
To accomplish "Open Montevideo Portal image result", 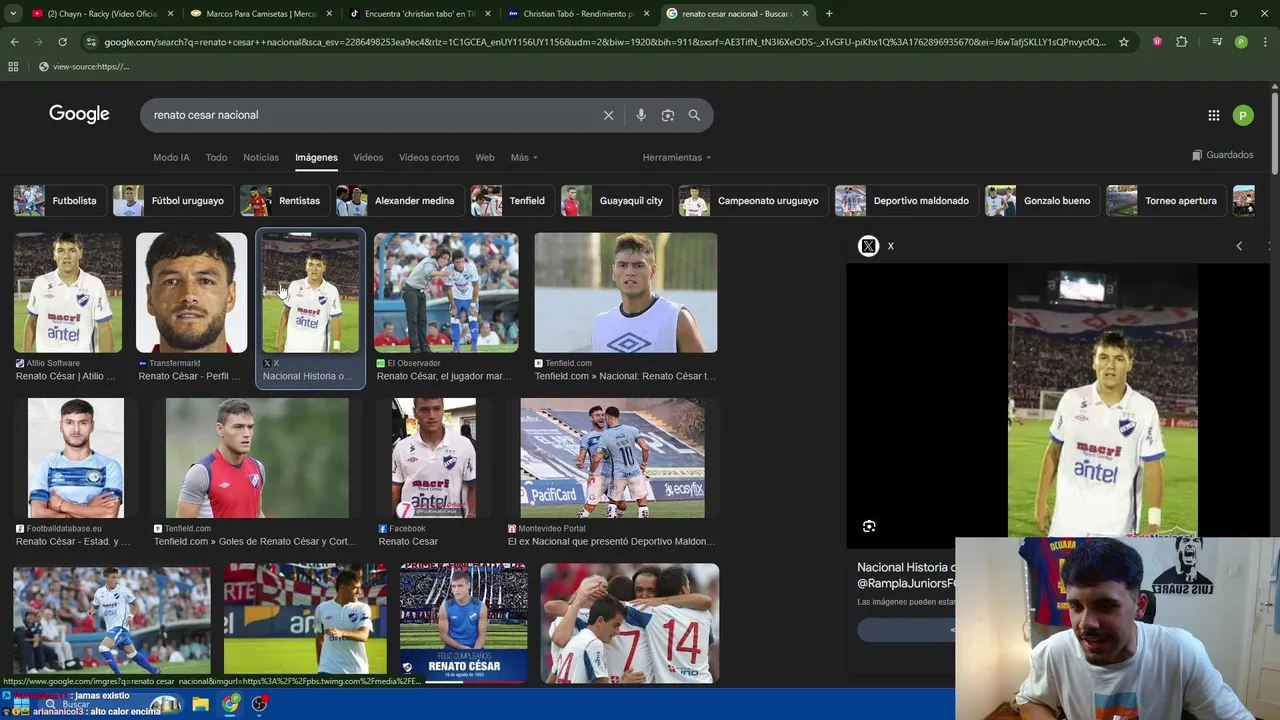I will pyautogui.click(x=612, y=458).
